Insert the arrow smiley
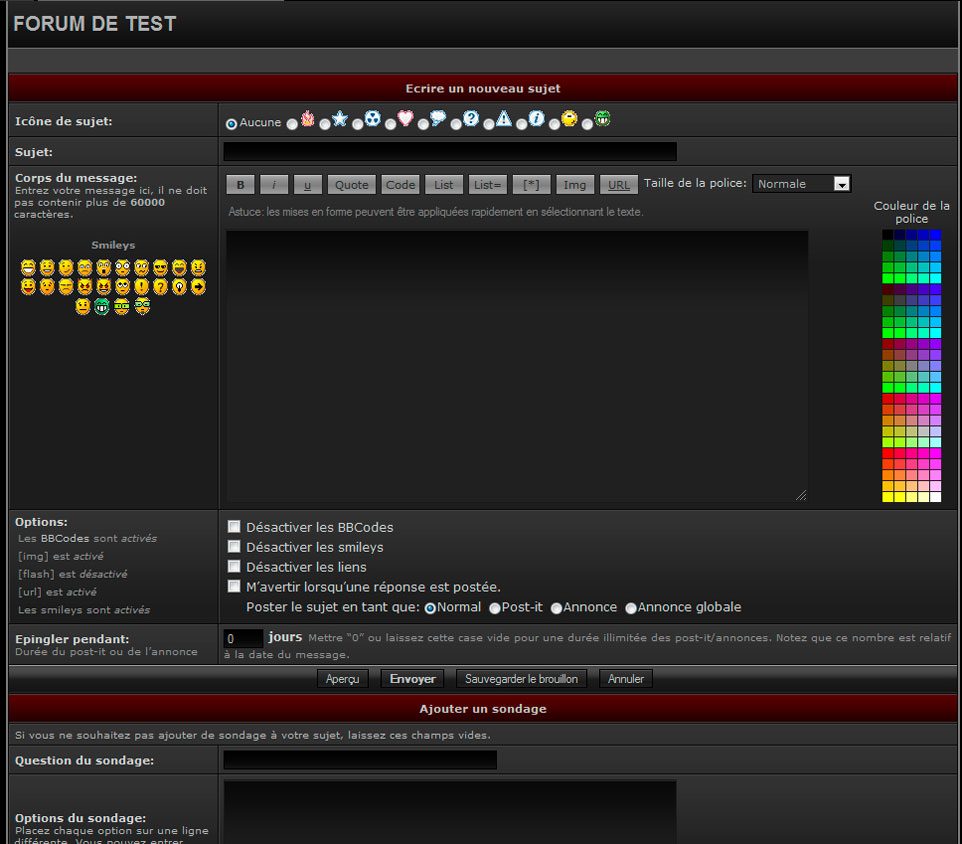962x844 pixels. point(199,287)
